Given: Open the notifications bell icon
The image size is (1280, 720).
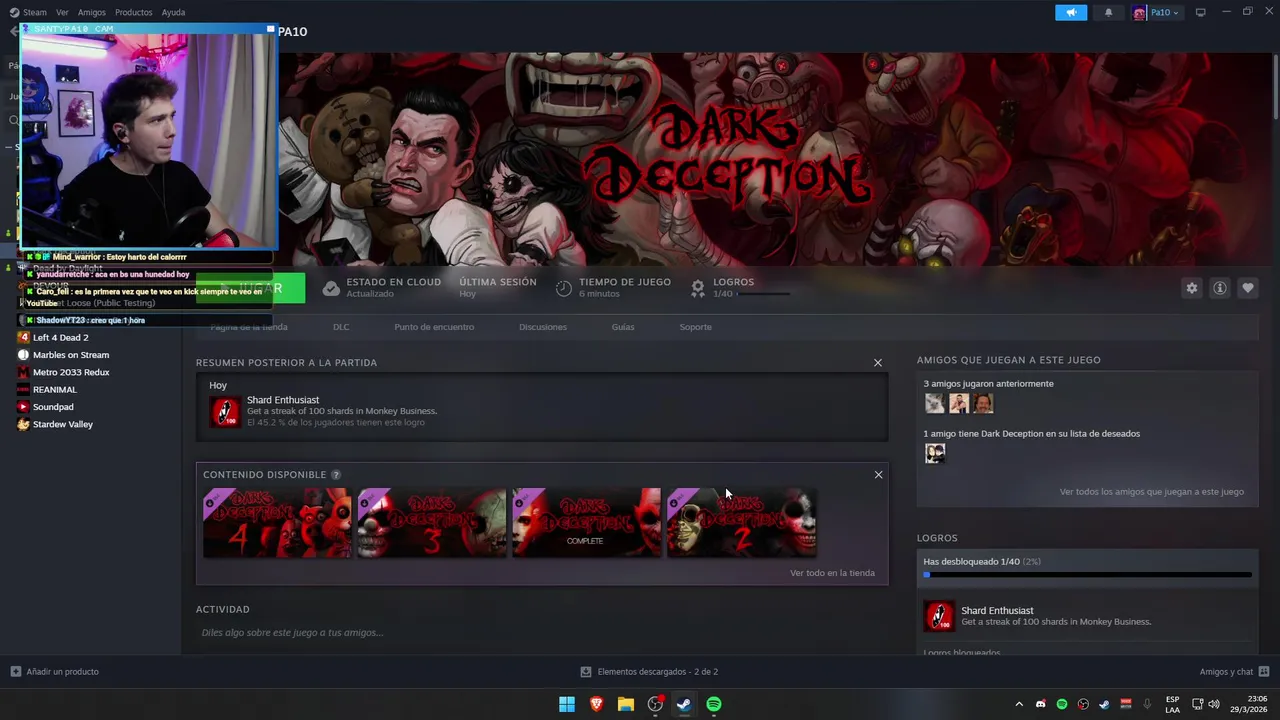Looking at the screenshot, I should [x=1108, y=13].
